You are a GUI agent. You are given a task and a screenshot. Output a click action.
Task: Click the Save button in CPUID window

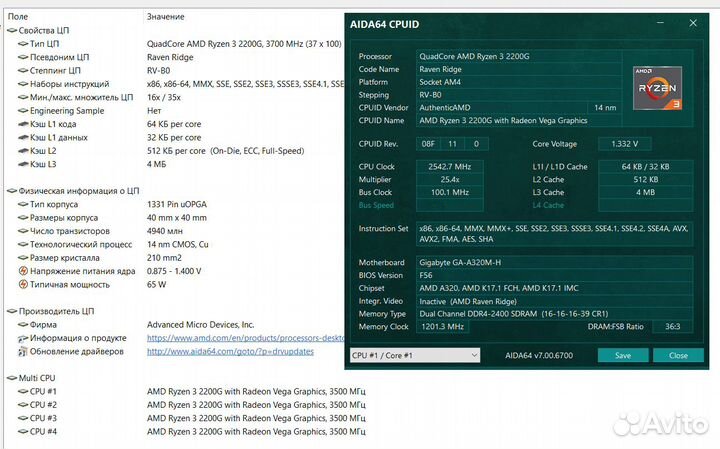(623, 355)
